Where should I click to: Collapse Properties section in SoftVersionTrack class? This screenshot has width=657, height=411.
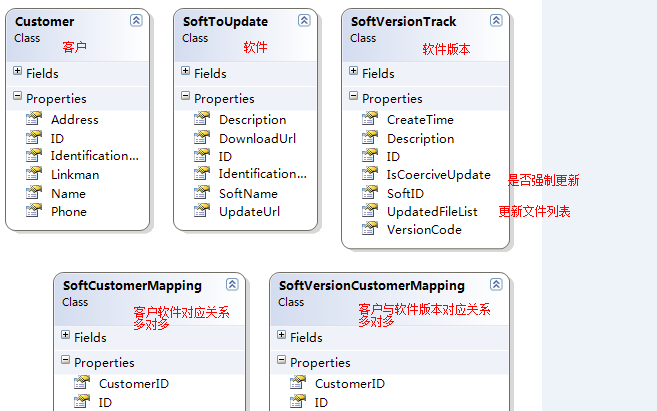[353, 96]
